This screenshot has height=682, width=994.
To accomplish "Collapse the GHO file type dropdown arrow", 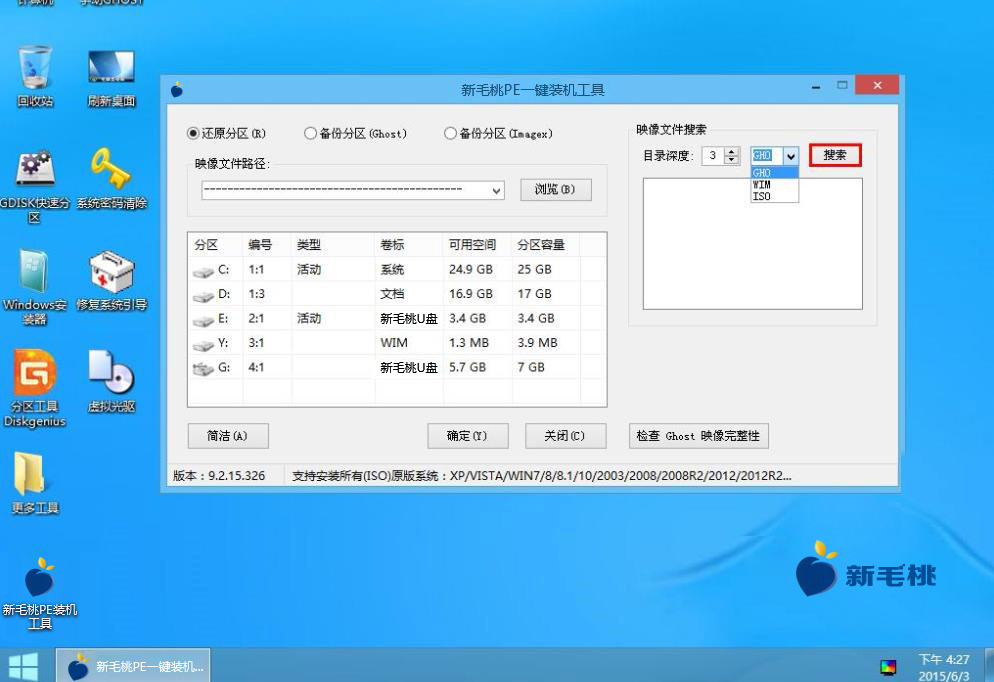I will (x=791, y=156).
